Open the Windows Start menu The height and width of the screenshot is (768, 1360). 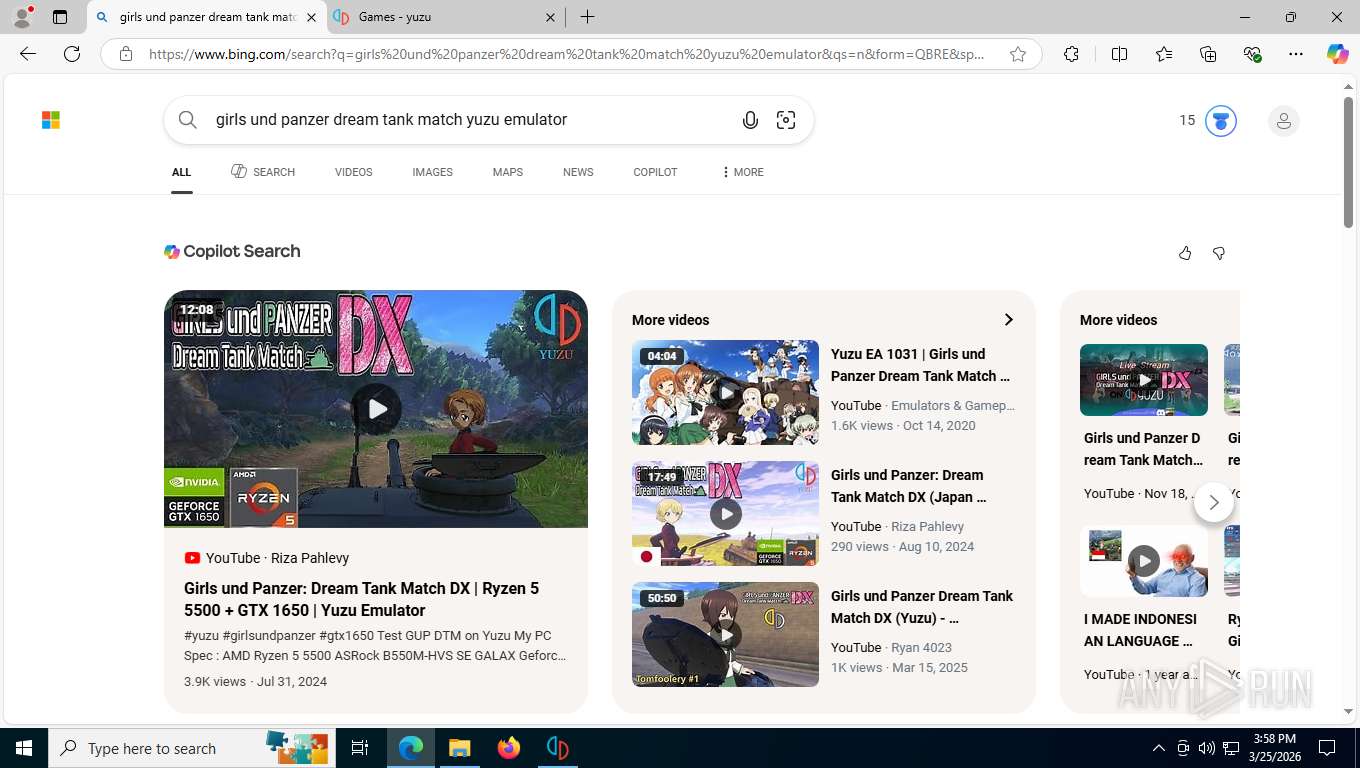24,748
